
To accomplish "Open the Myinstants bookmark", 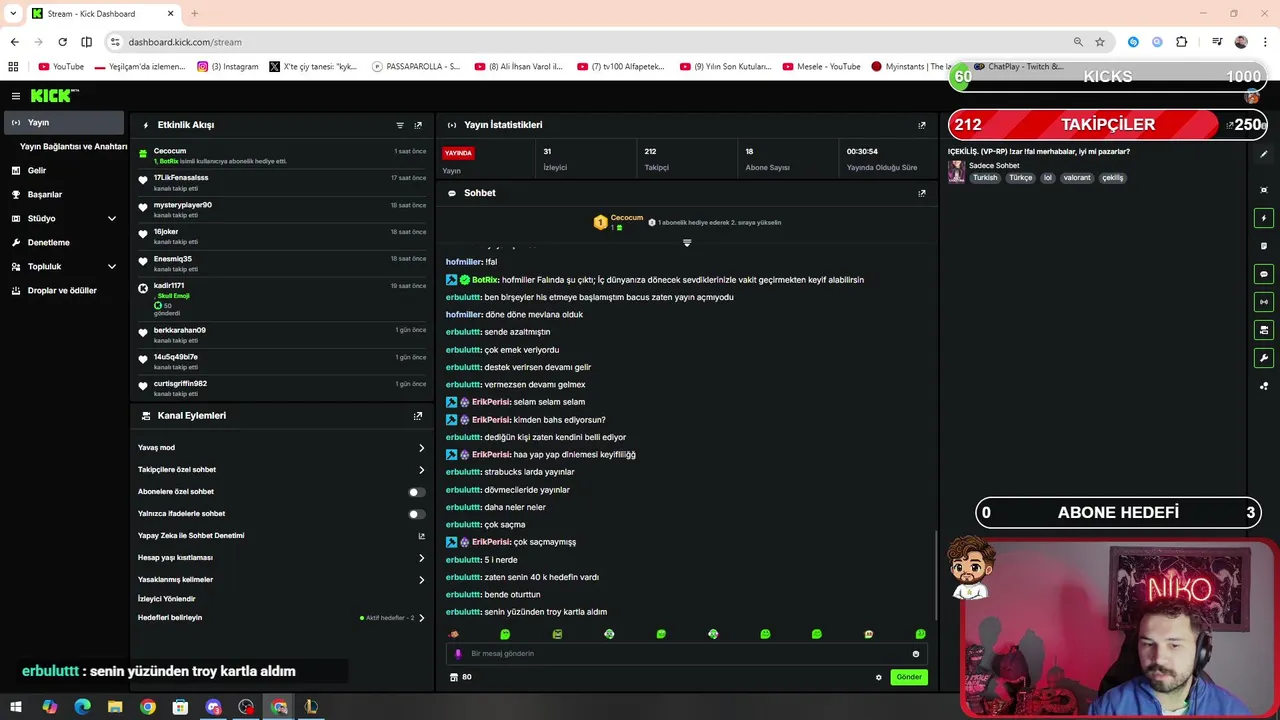I will (x=911, y=67).
